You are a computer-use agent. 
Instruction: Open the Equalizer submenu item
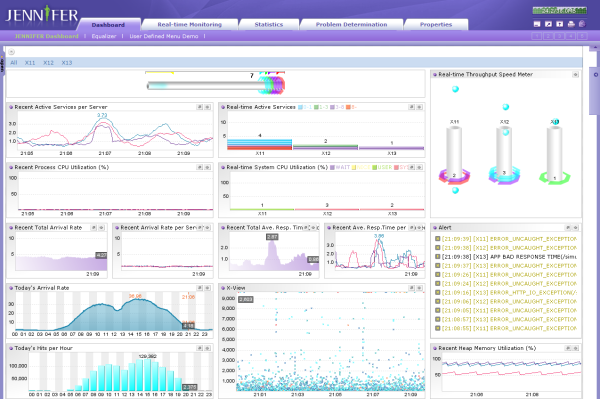pyautogui.click(x=104, y=36)
